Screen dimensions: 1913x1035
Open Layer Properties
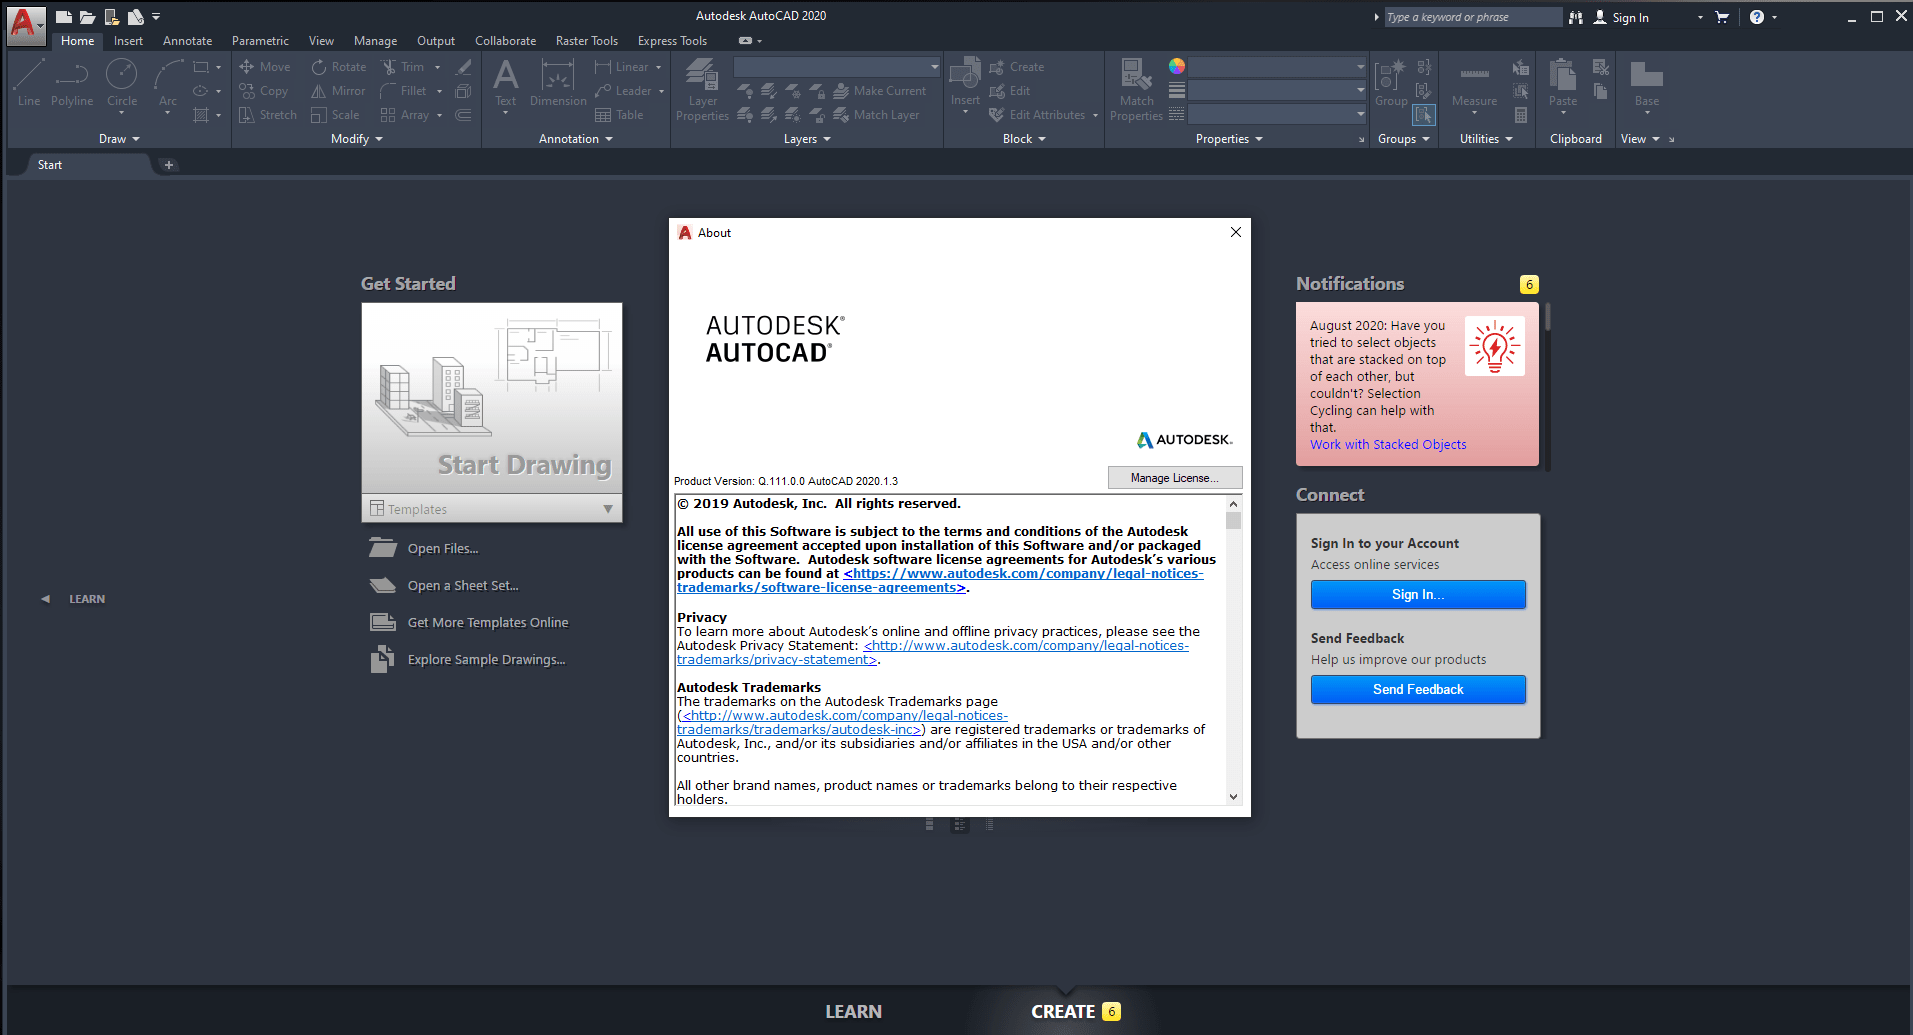point(702,90)
